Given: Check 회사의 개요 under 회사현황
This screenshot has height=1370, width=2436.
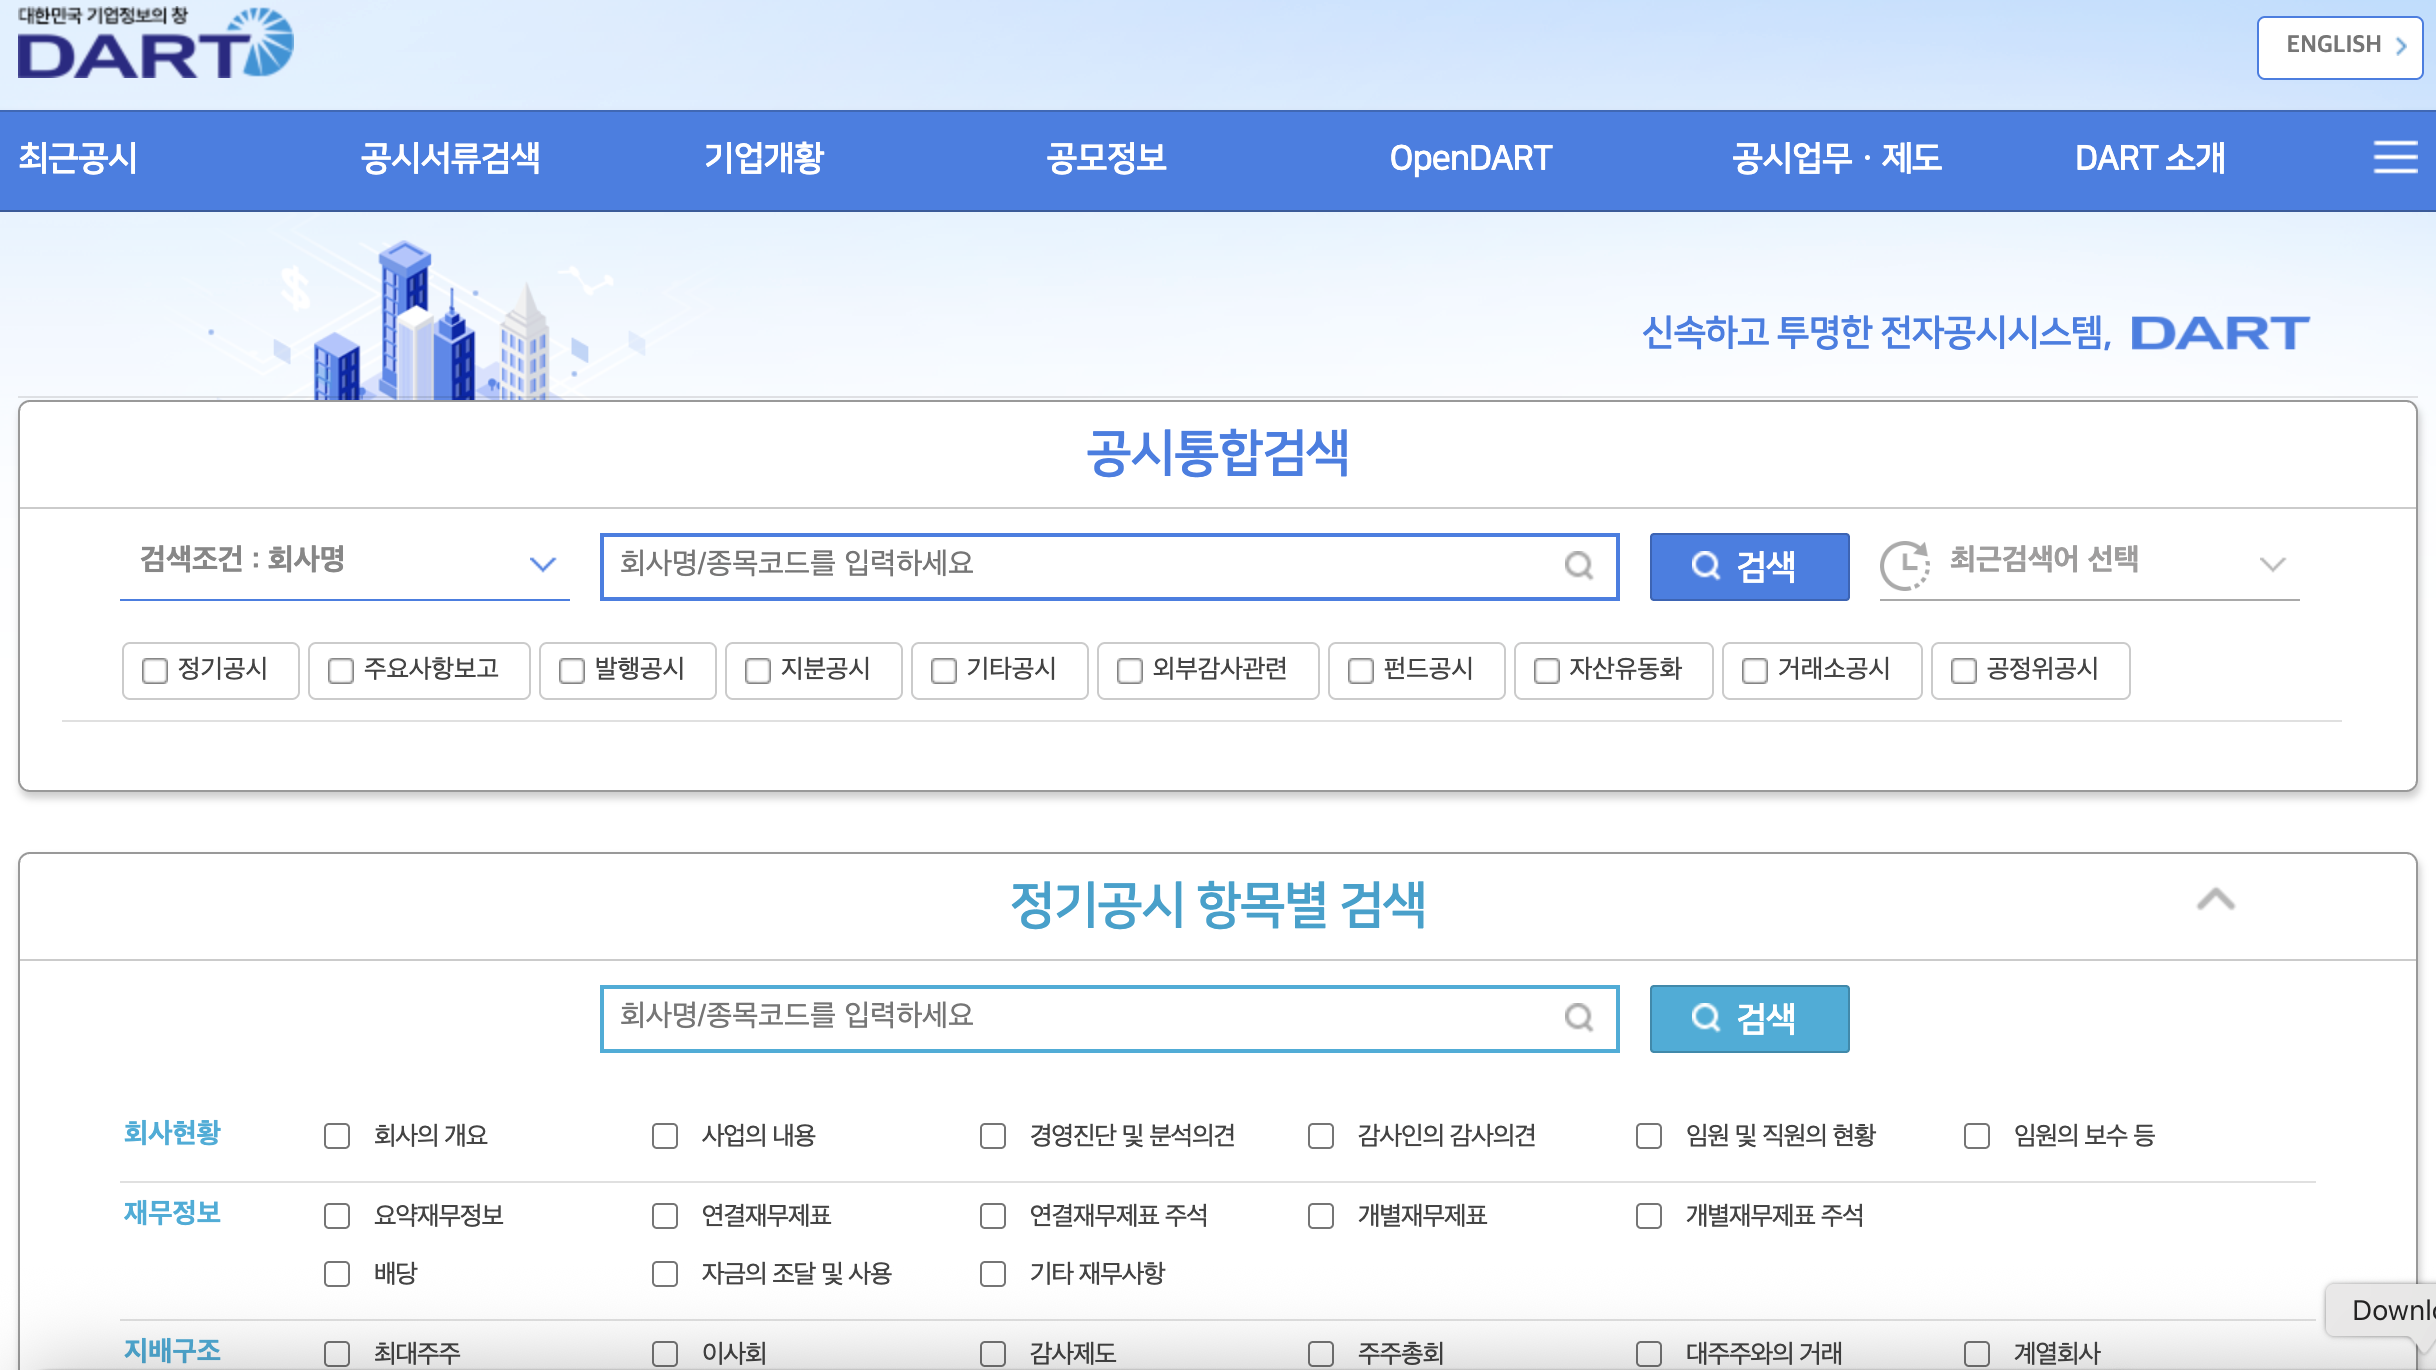Looking at the screenshot, I should point(336,1136).
